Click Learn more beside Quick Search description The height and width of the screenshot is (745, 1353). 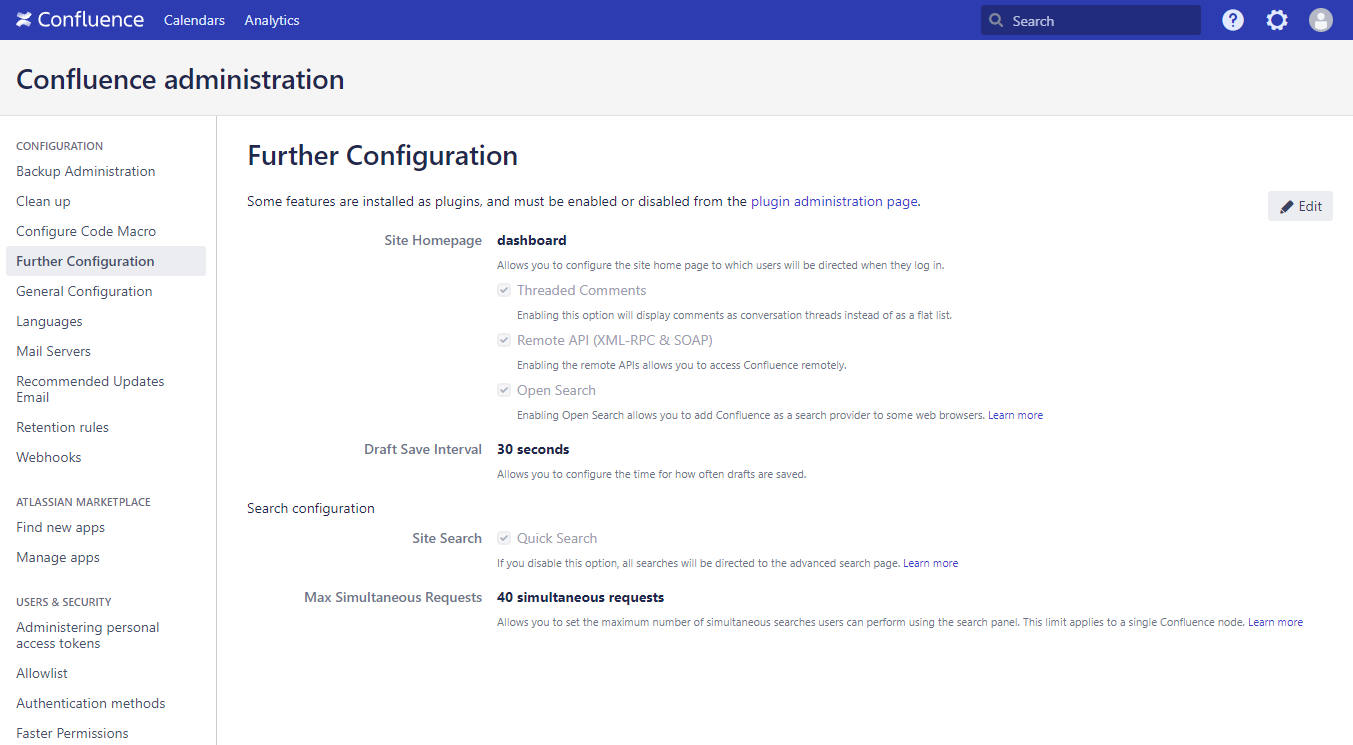[930, 563]
